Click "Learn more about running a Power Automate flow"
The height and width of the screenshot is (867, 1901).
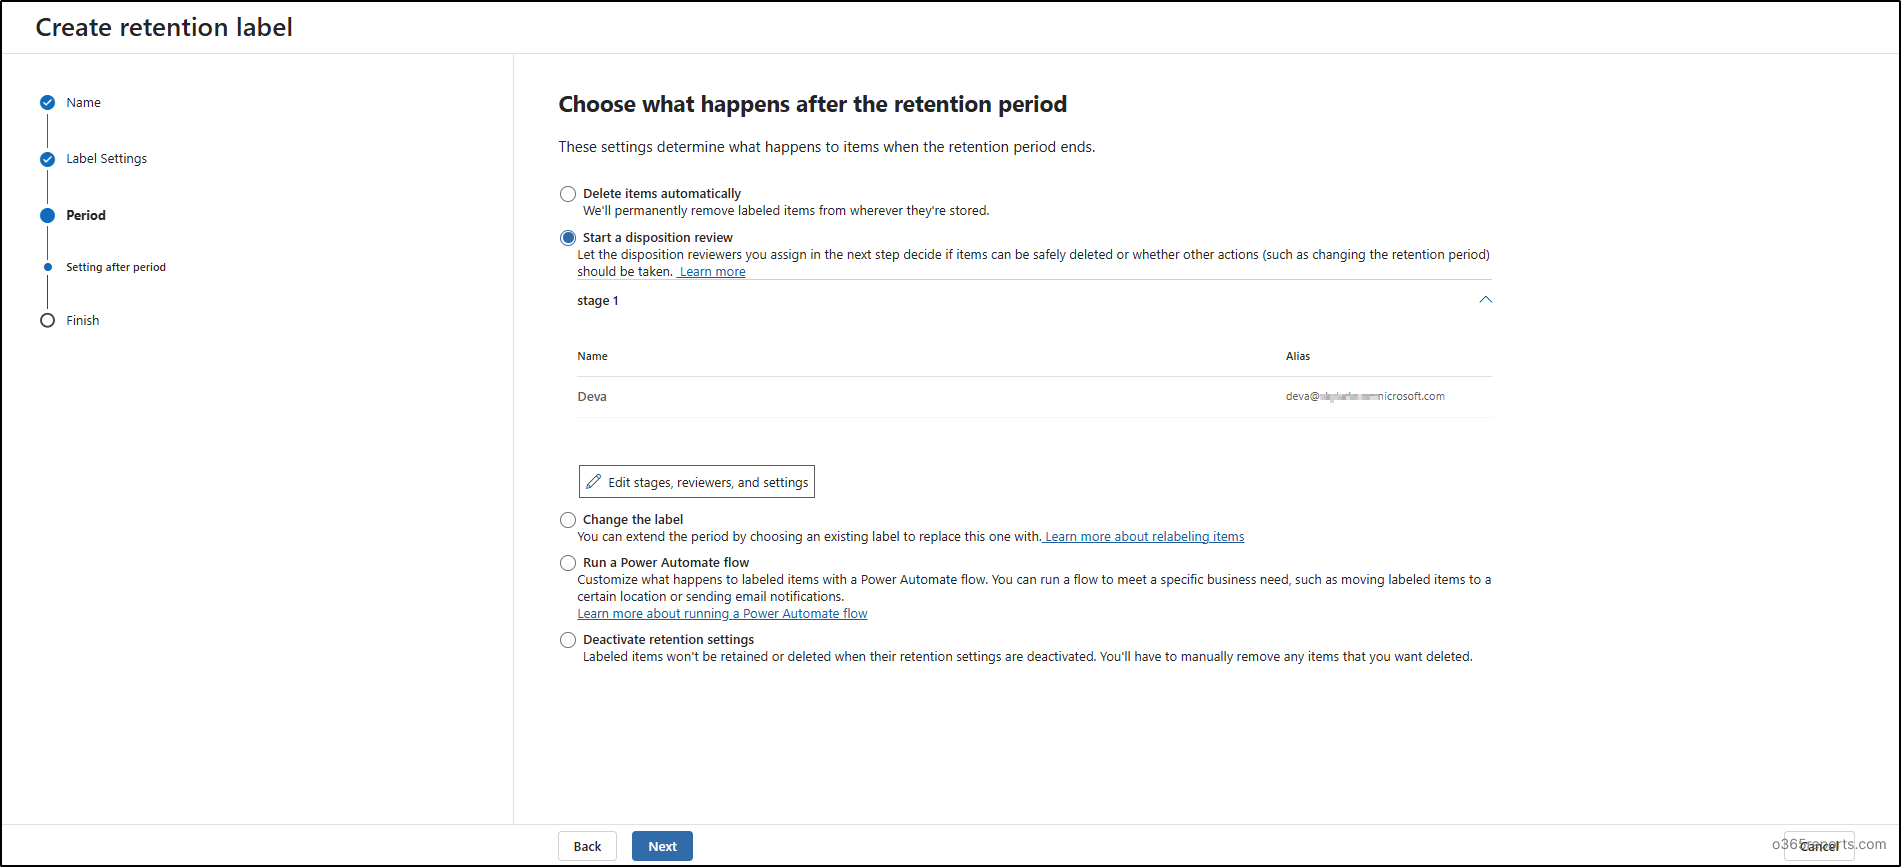722,613
